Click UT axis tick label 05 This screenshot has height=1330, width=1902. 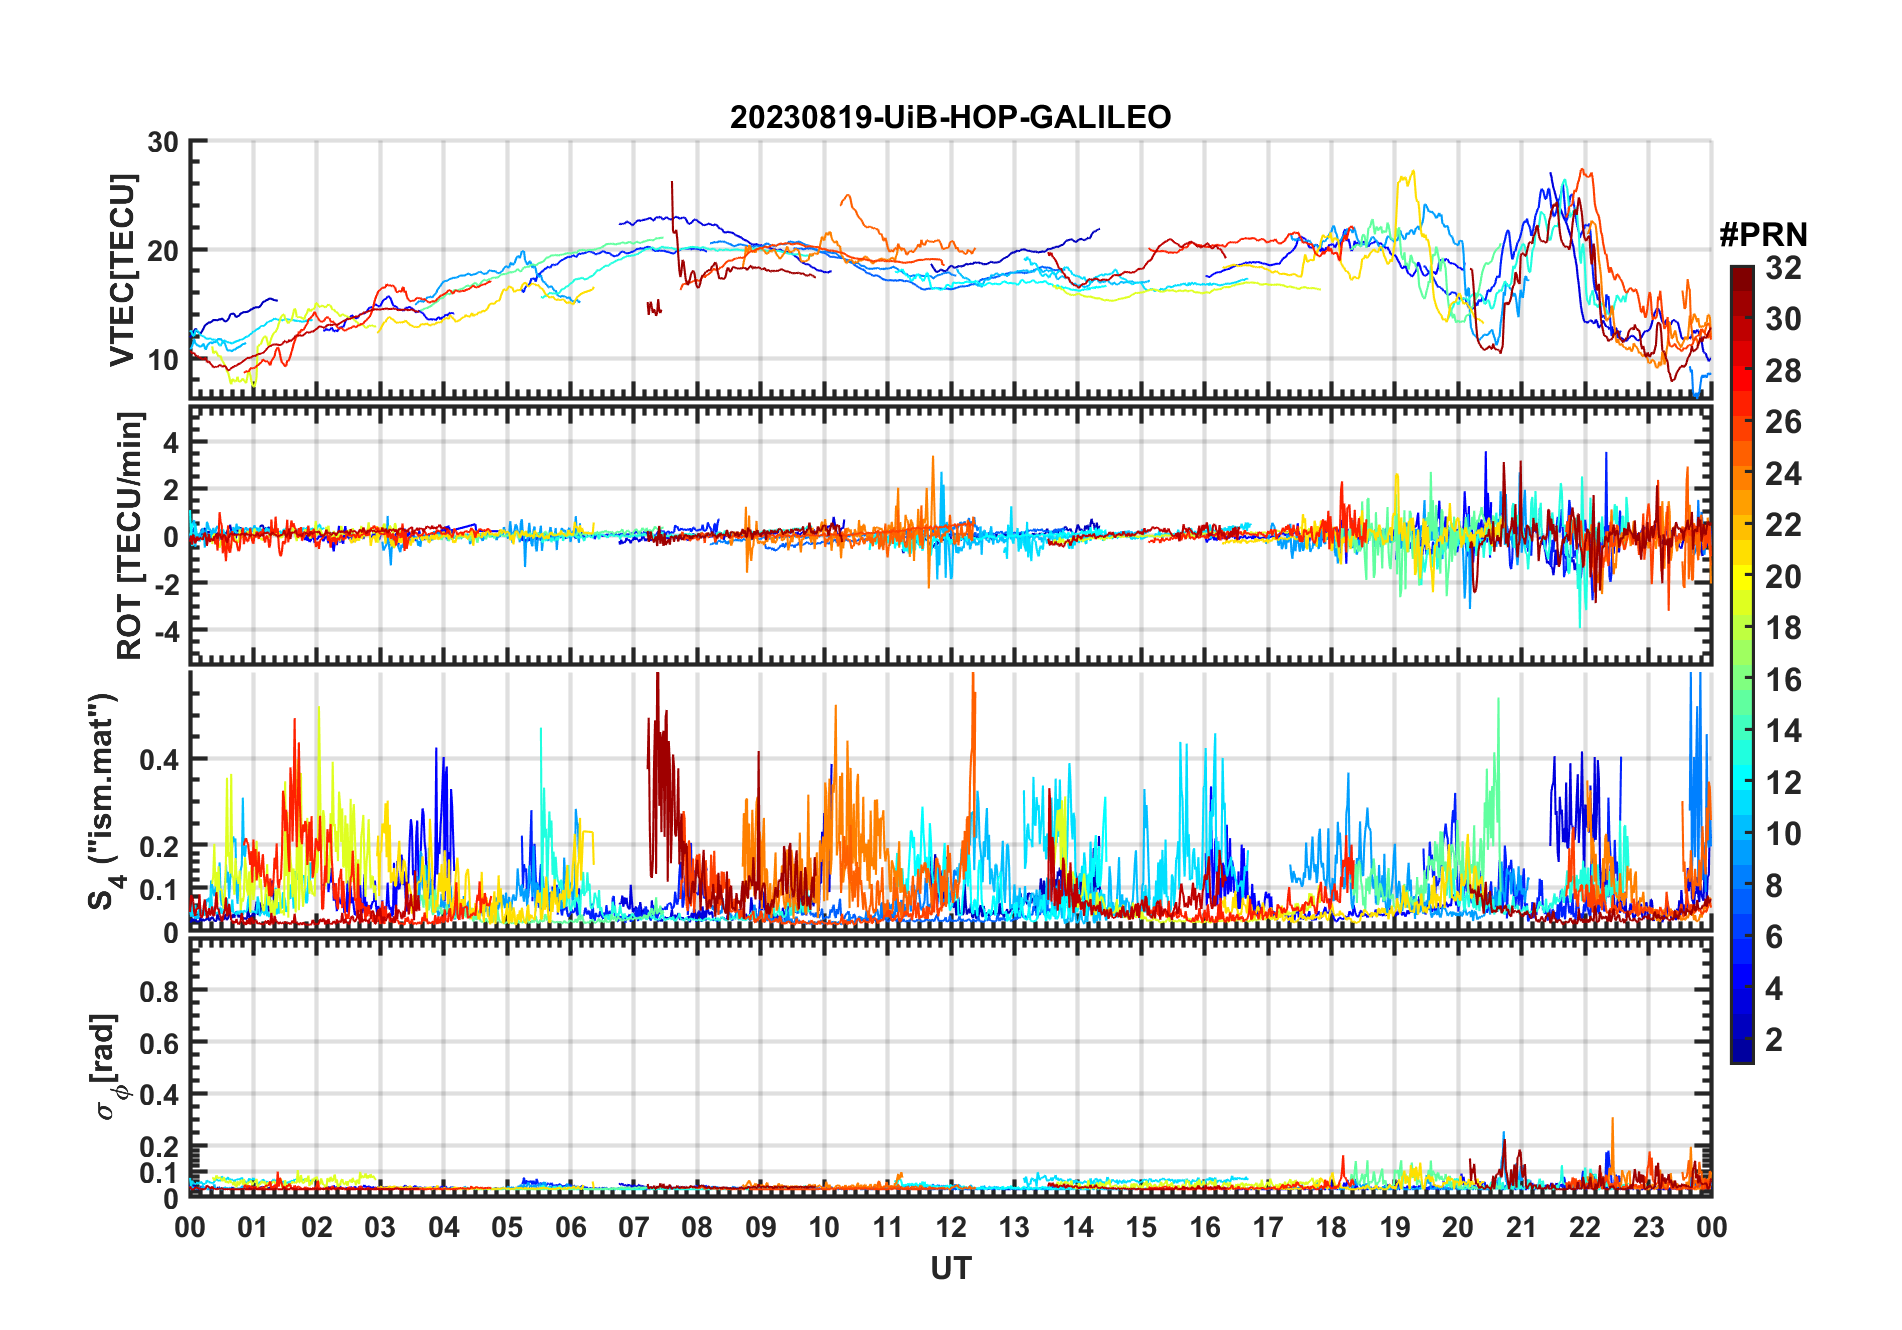(507, 1227)
